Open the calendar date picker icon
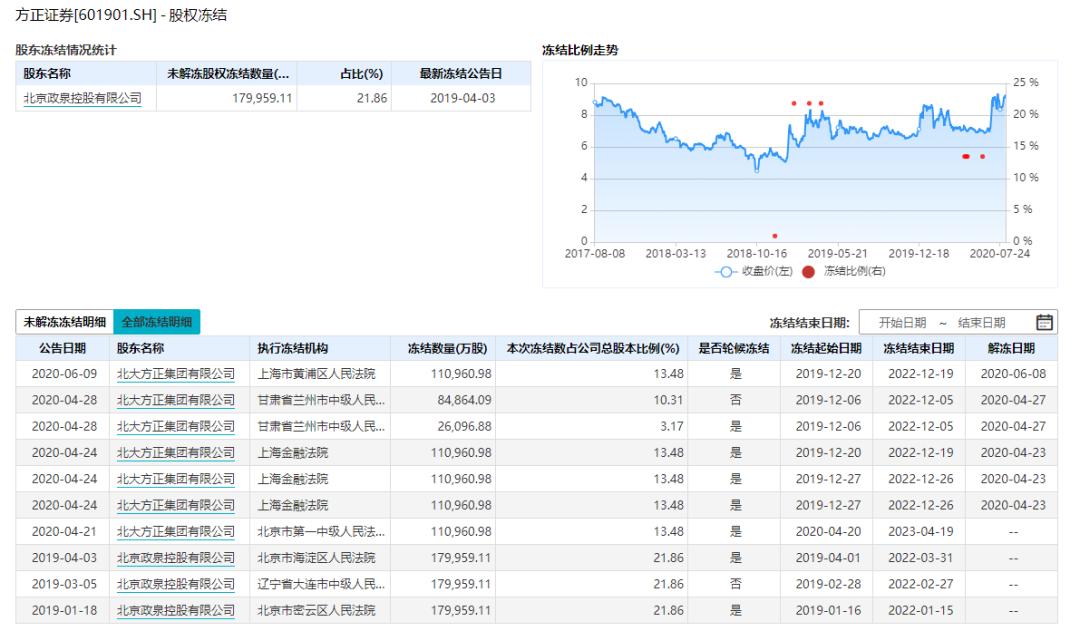Screen dimensions: 1080x631 pyautogui.click(x=1046, y=321)
